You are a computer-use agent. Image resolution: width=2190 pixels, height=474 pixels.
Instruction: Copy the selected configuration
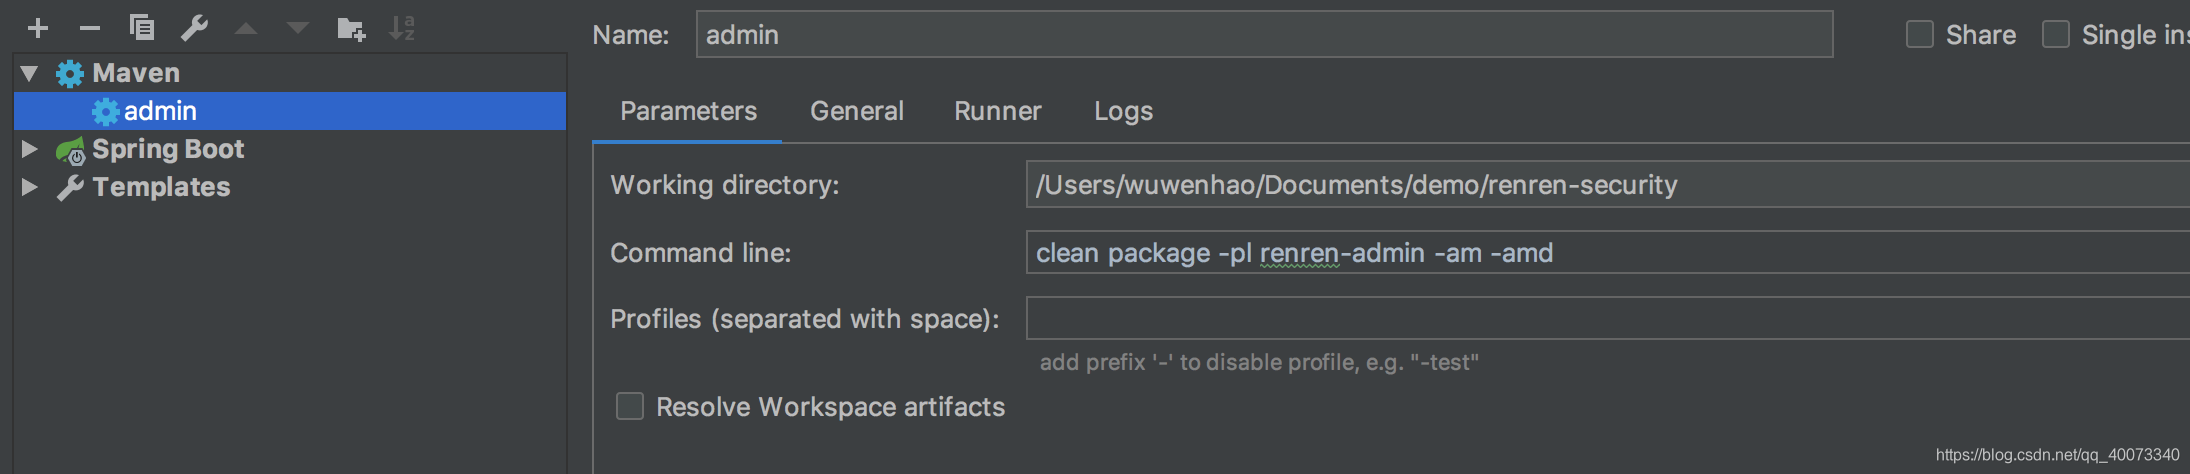[x=142, y=28]
